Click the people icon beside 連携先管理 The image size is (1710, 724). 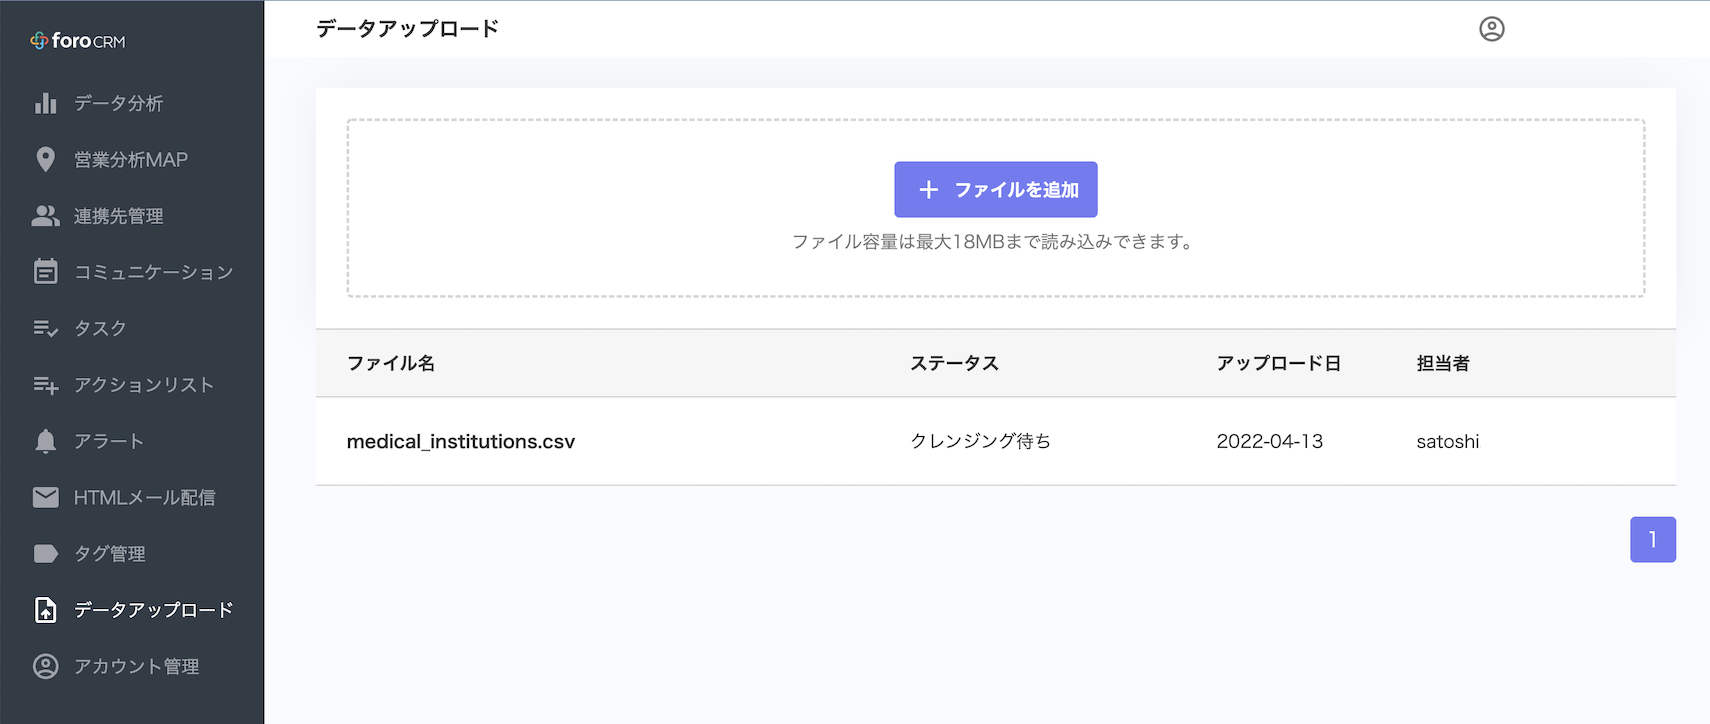point(46,215)
